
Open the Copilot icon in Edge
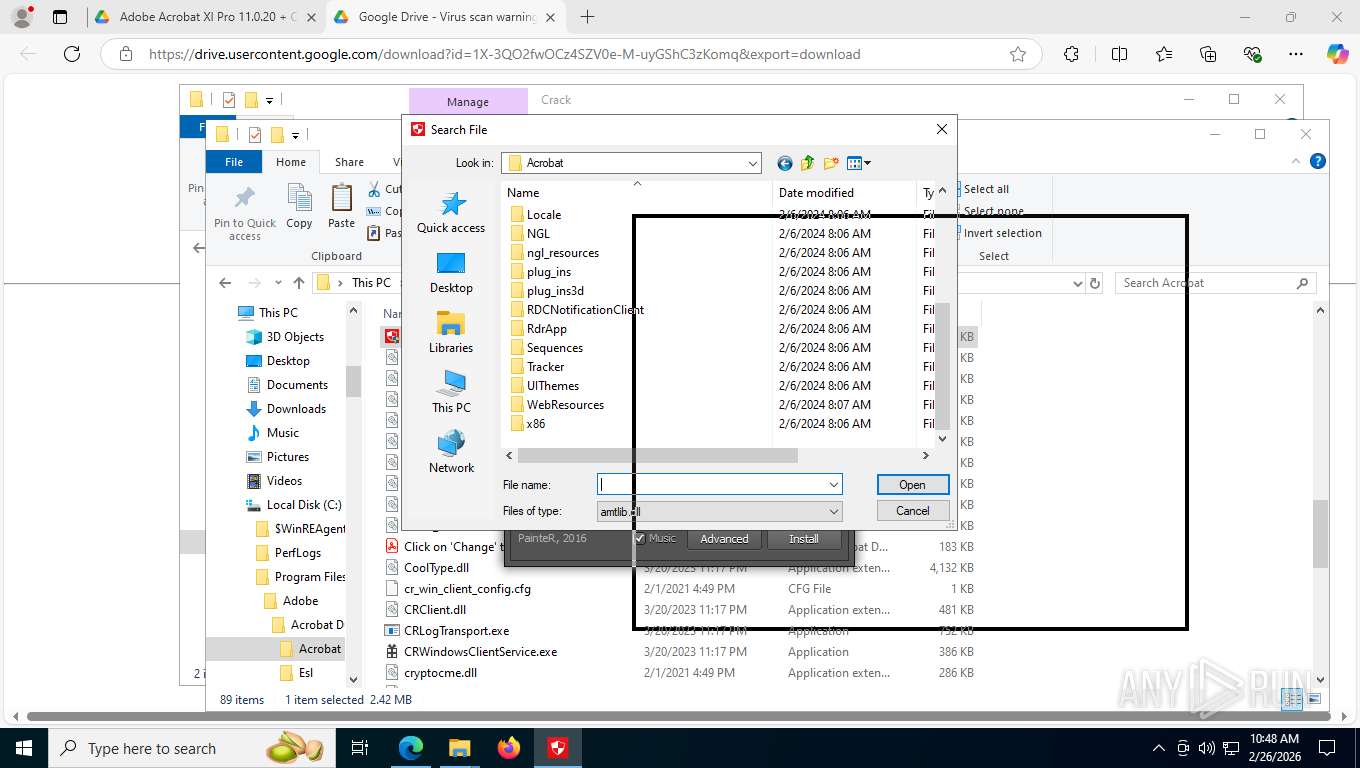1337,54
